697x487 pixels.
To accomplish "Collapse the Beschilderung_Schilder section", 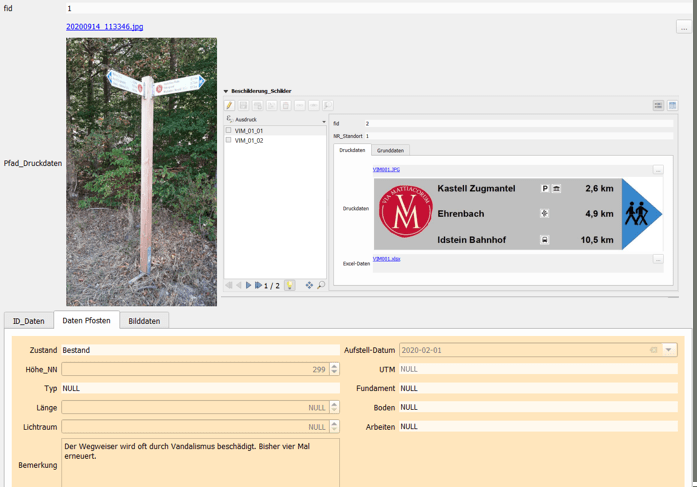I will pyautogui.click(x=226, y=91).
